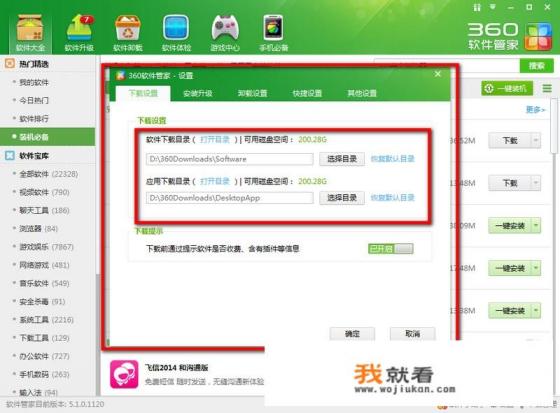The width and height of the screenshot is (560, 413).
Task: Click the second 一键安装 button
Action: click(510, 268)
